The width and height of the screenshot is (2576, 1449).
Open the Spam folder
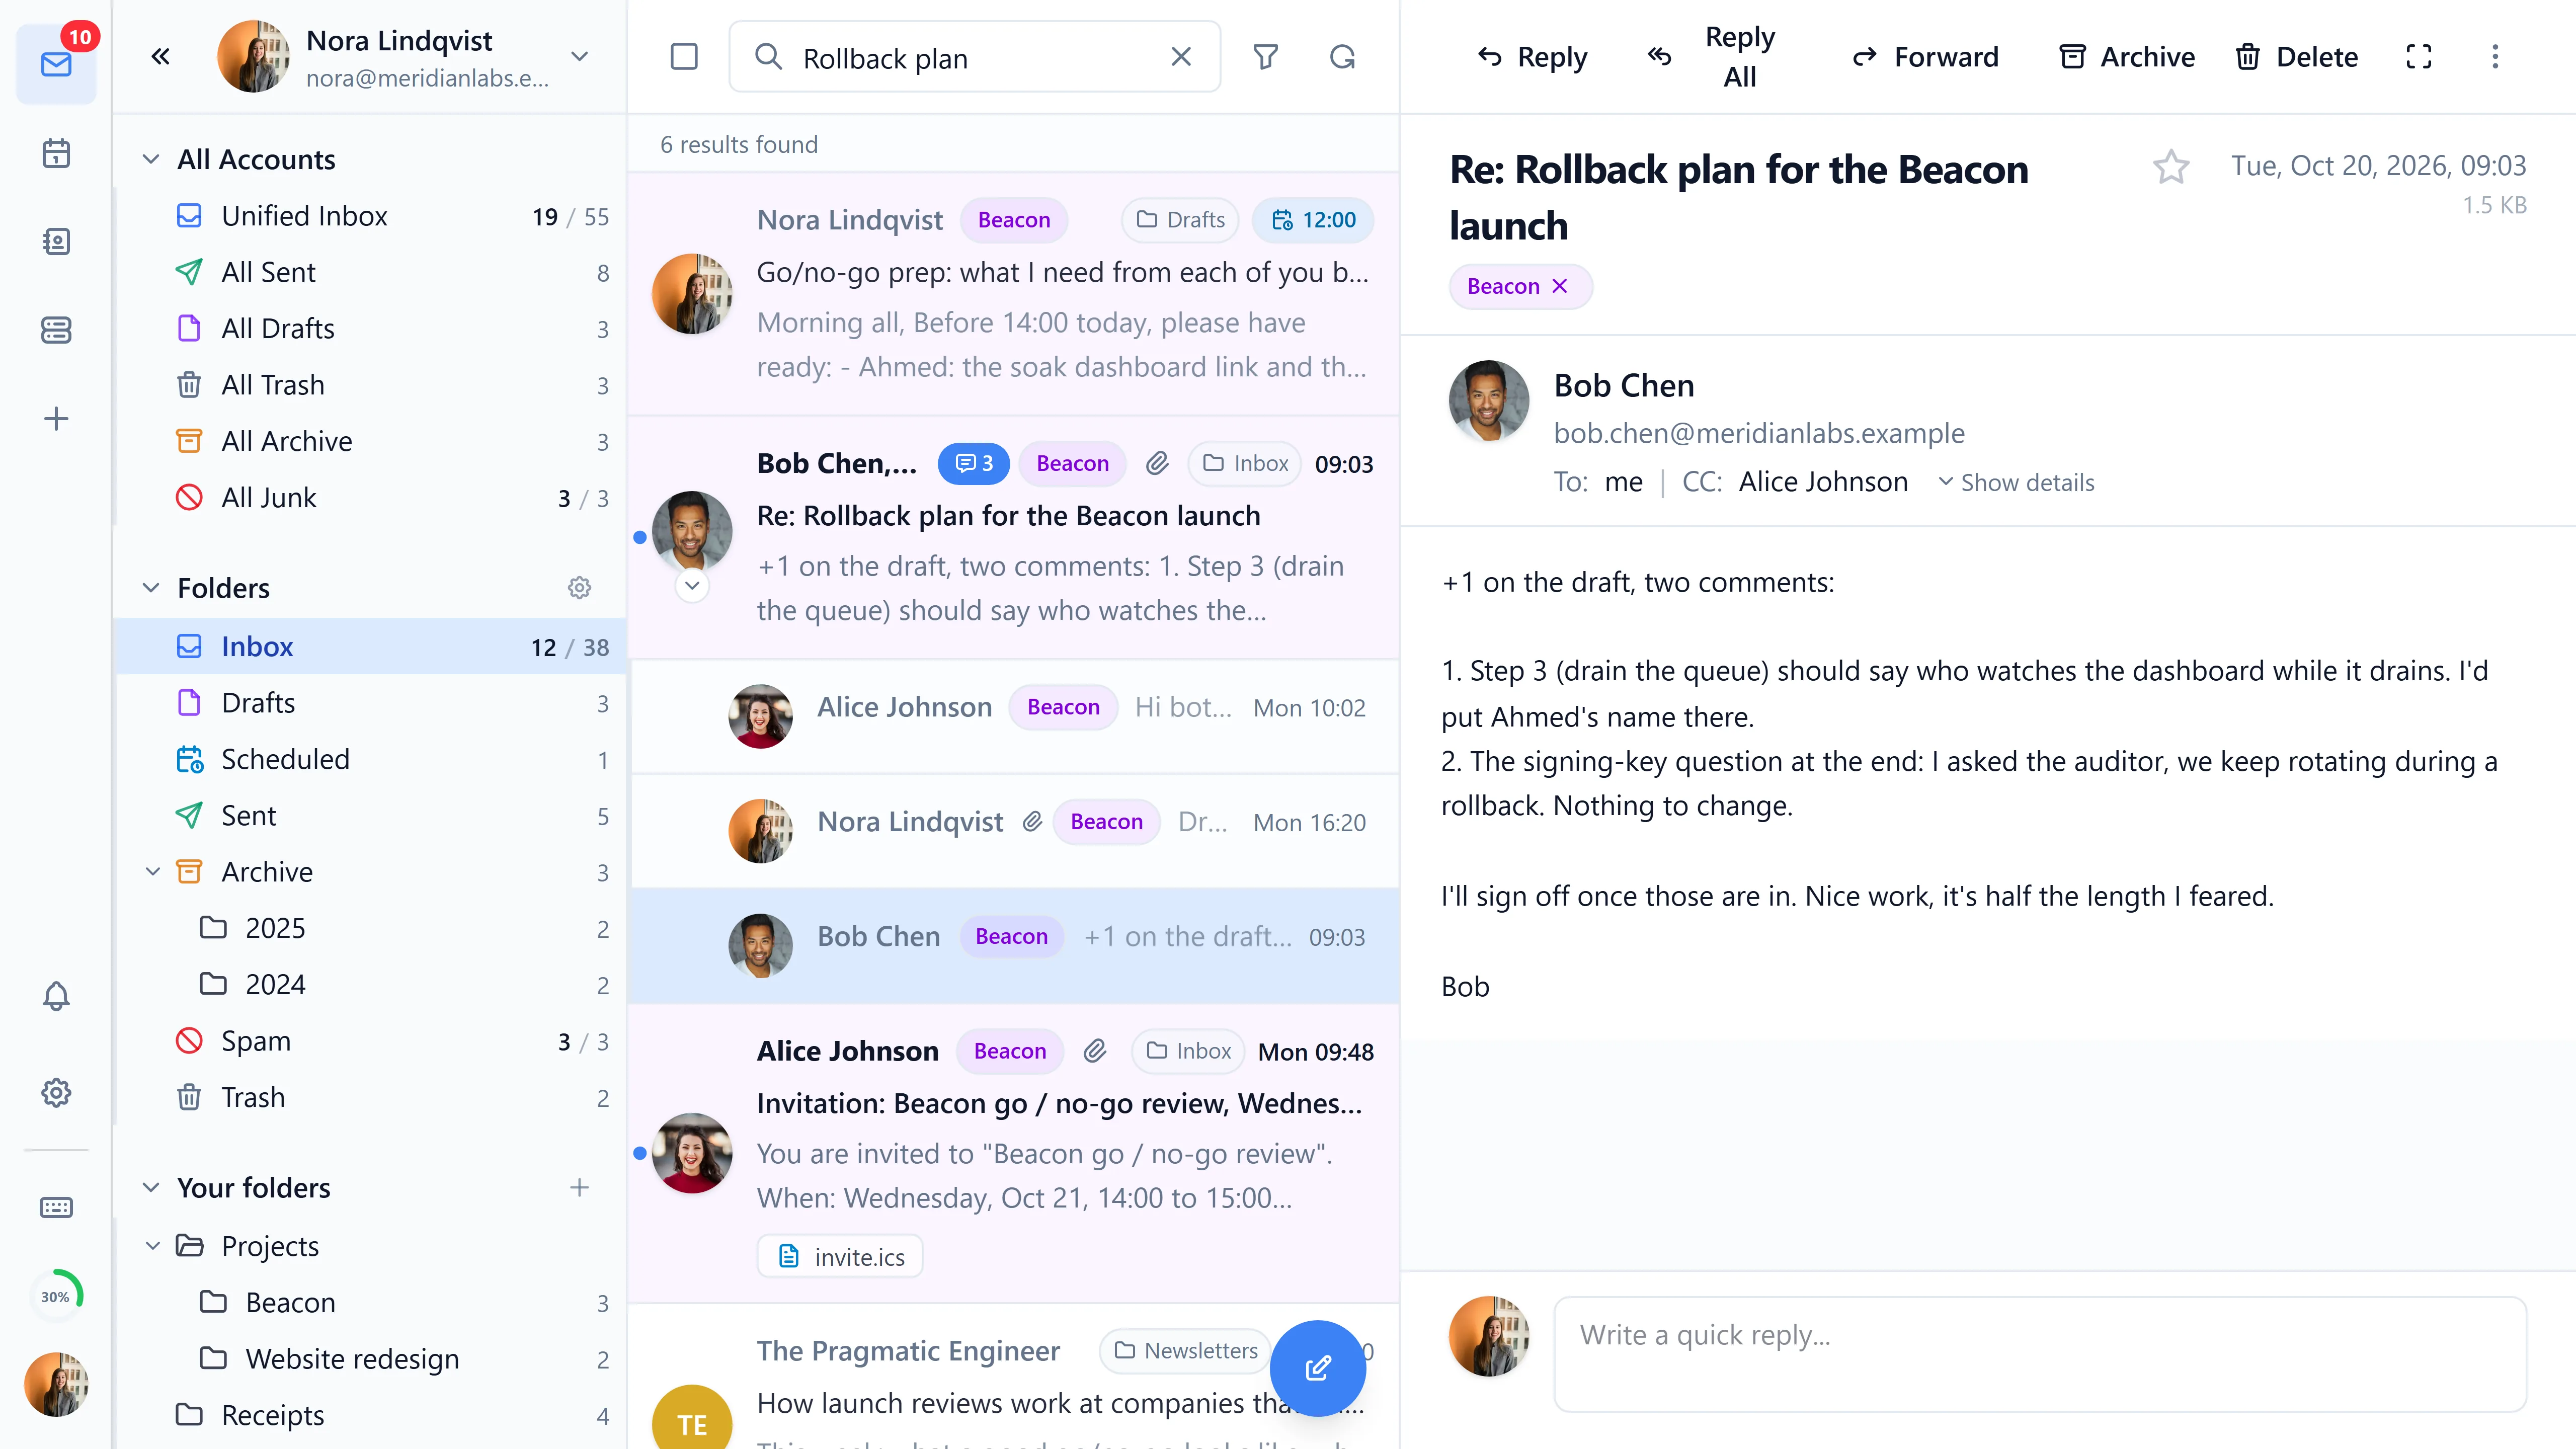click(370, 1041)
